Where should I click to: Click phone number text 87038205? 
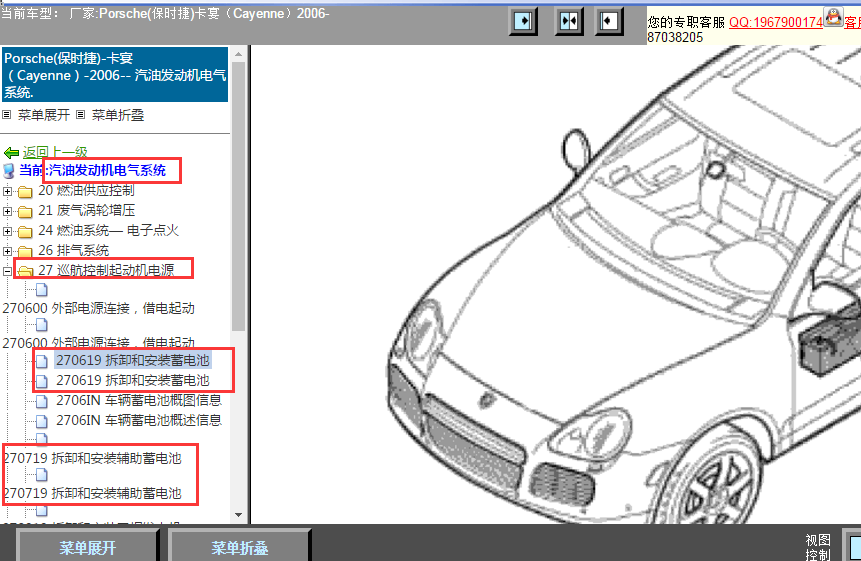pos(675,37)
